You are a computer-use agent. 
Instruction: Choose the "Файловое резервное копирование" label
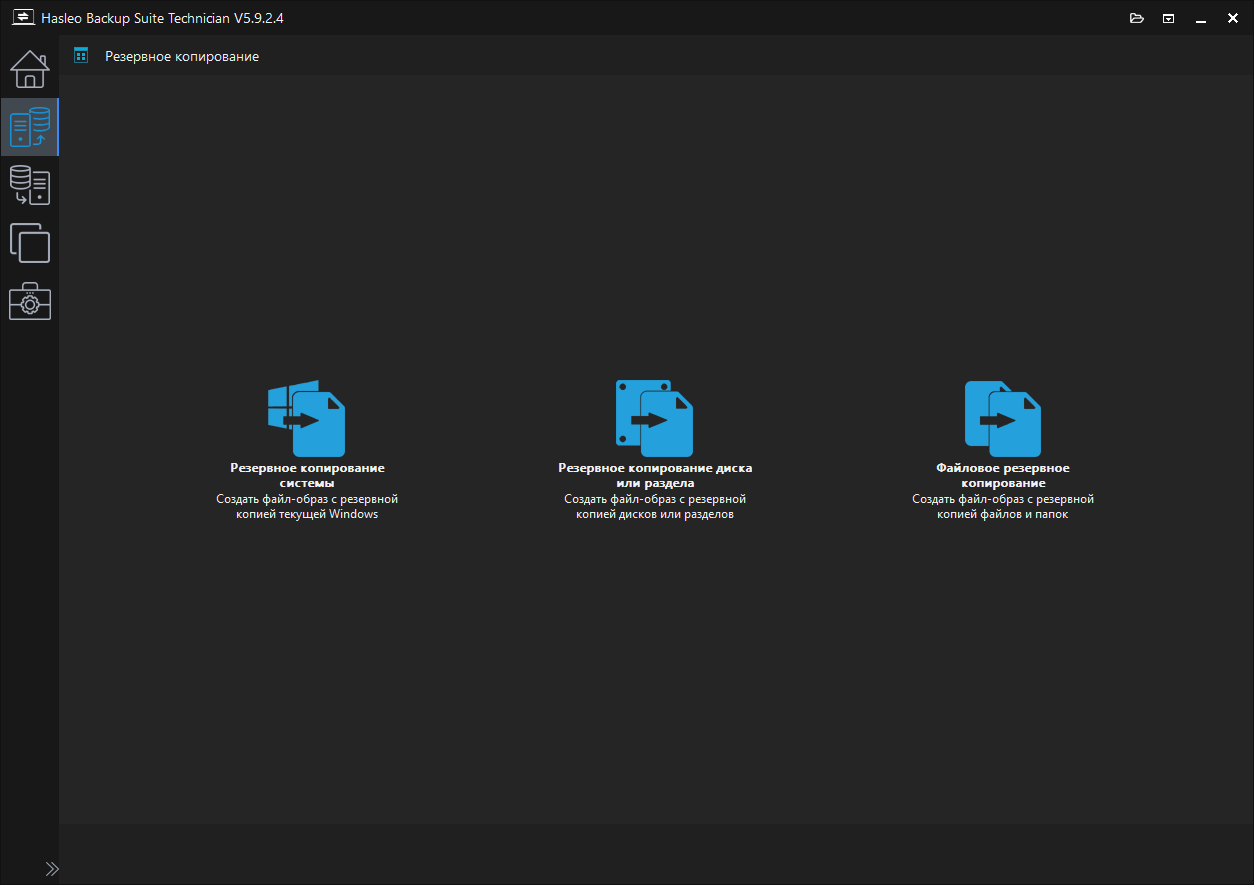[1003, 475]
